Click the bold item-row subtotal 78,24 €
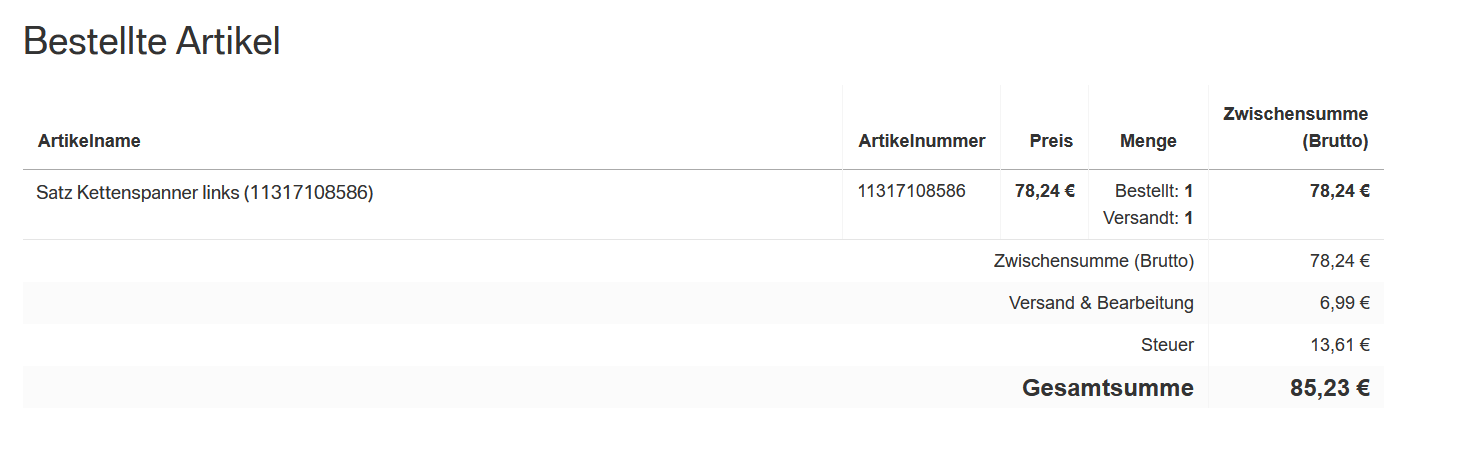1464x459 pixels. tap(1339, 191)
